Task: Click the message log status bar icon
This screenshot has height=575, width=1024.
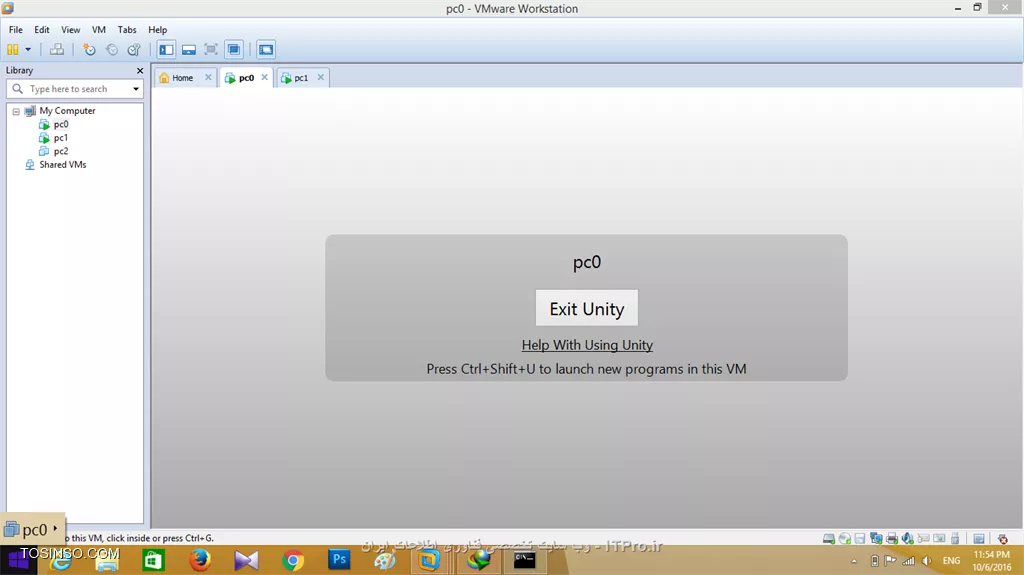Action: tap(979, 539)
